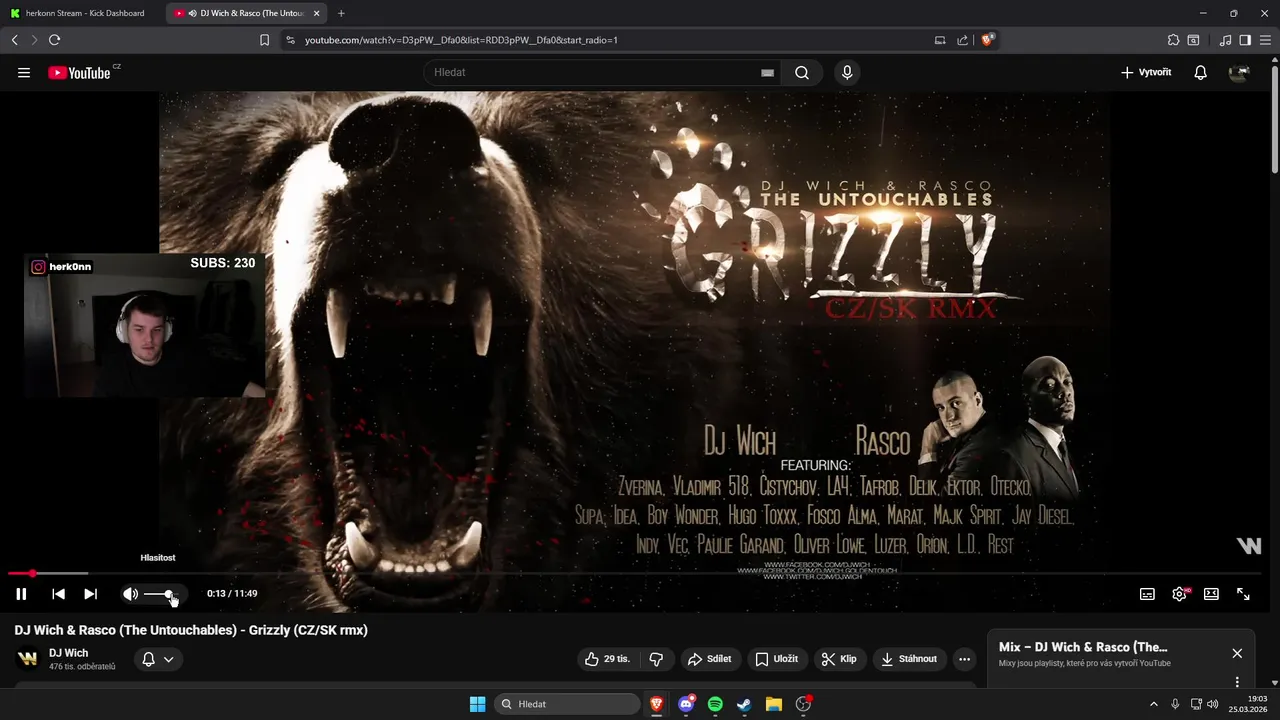The height and width of the screenshot is (720, 1280).
Task: Open the DJ Wich channel name
Action: coord(68,653)
